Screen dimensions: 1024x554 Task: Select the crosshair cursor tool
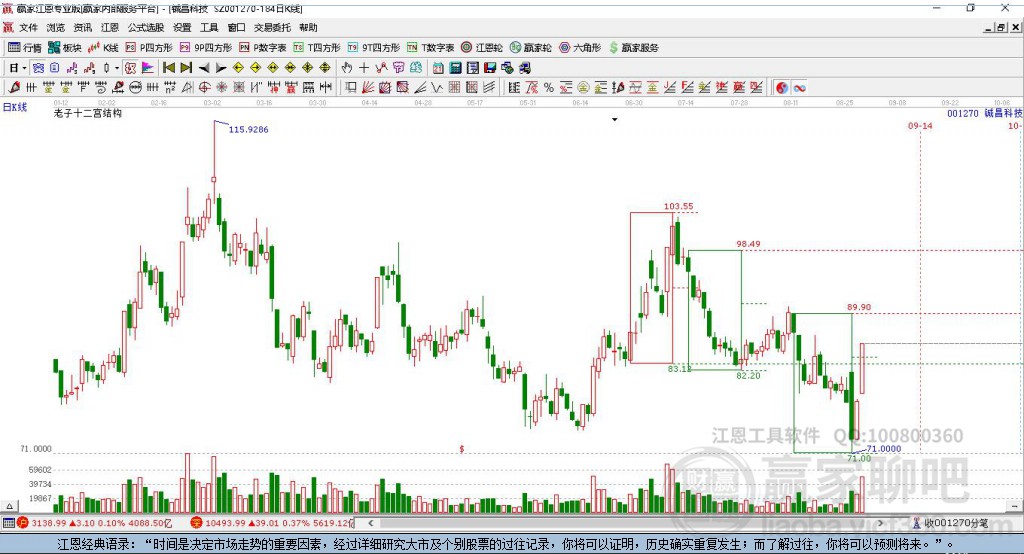click(364, 68)
